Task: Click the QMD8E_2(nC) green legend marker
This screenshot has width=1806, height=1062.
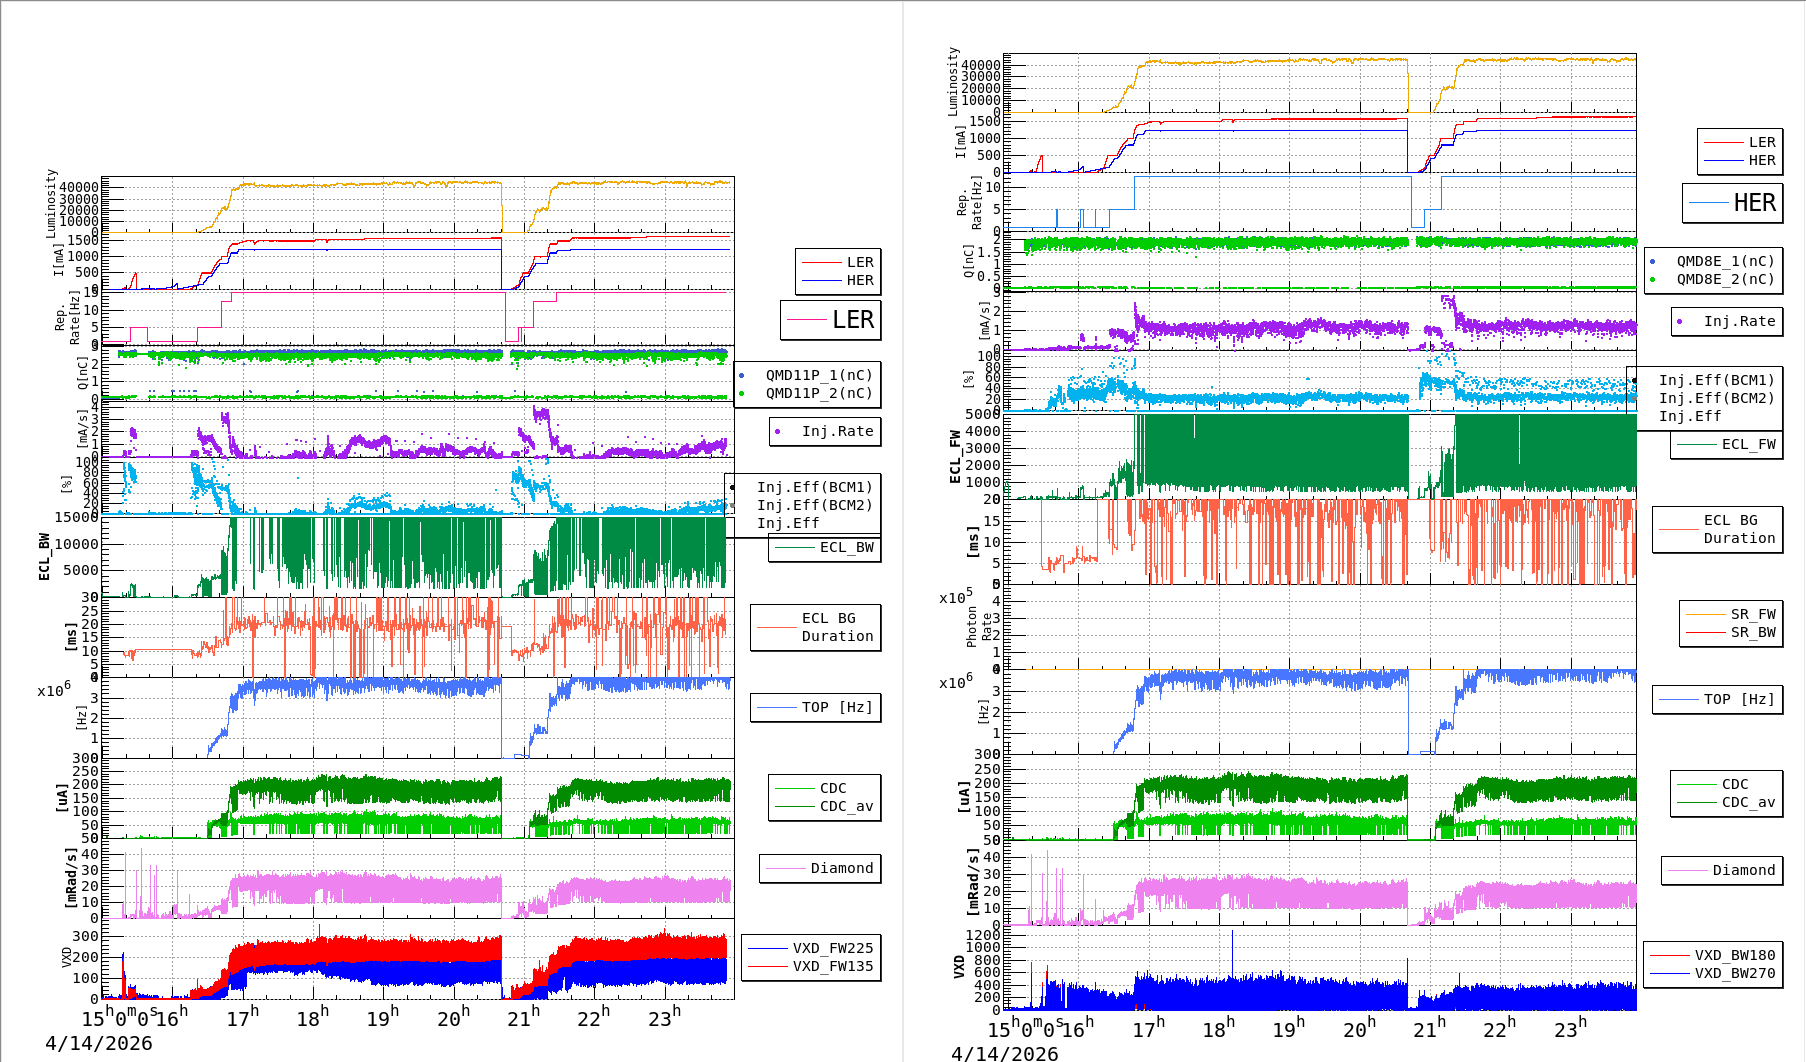Action: click(1653, 280)
